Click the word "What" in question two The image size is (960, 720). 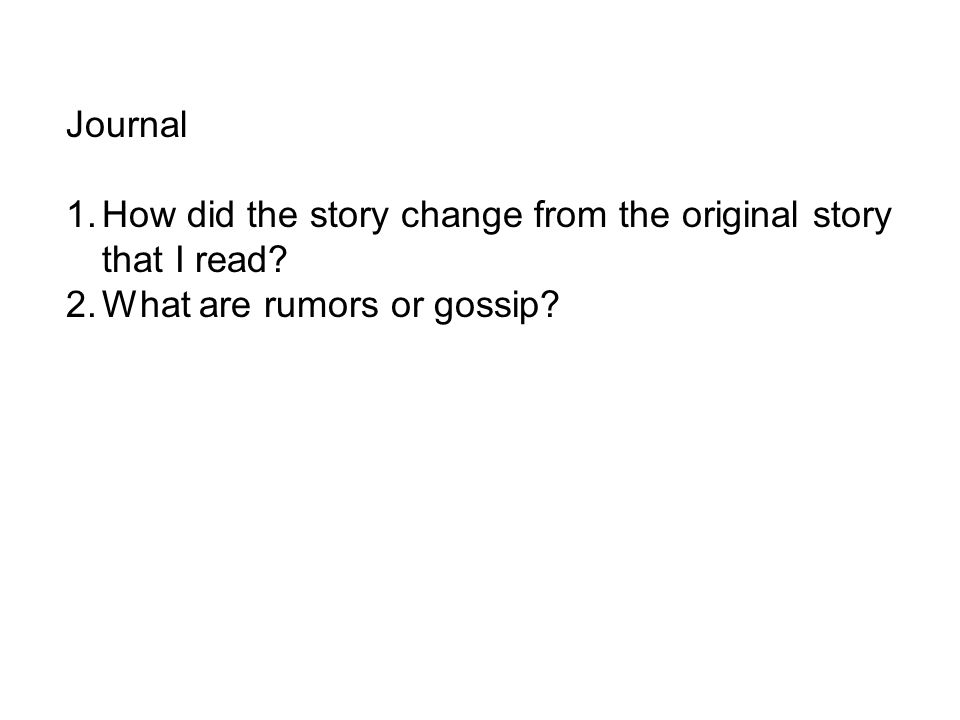146,305
